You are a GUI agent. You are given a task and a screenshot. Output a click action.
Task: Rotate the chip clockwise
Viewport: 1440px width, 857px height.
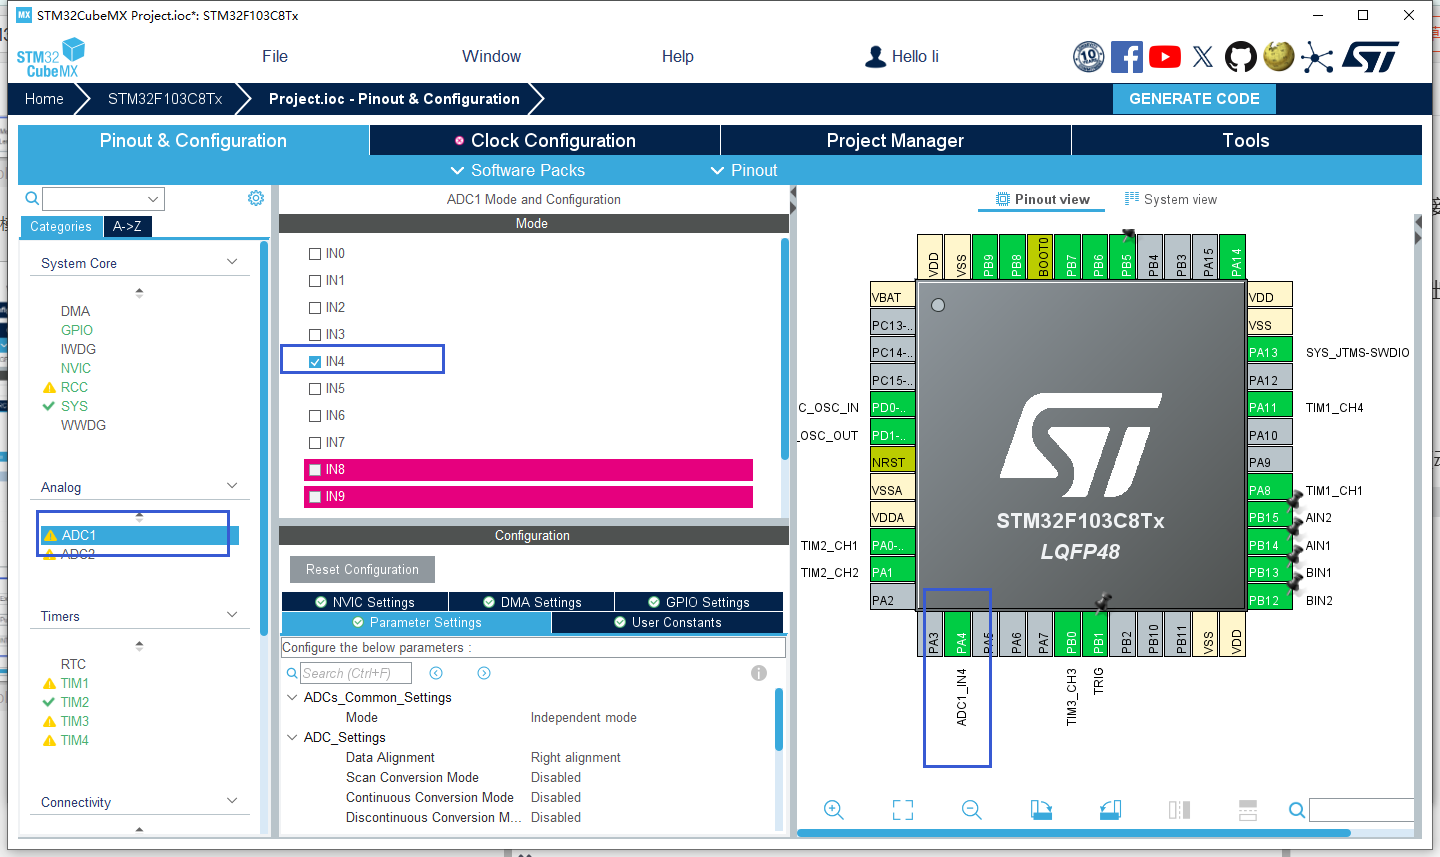pyautogui.click(x=1041, y=810)
